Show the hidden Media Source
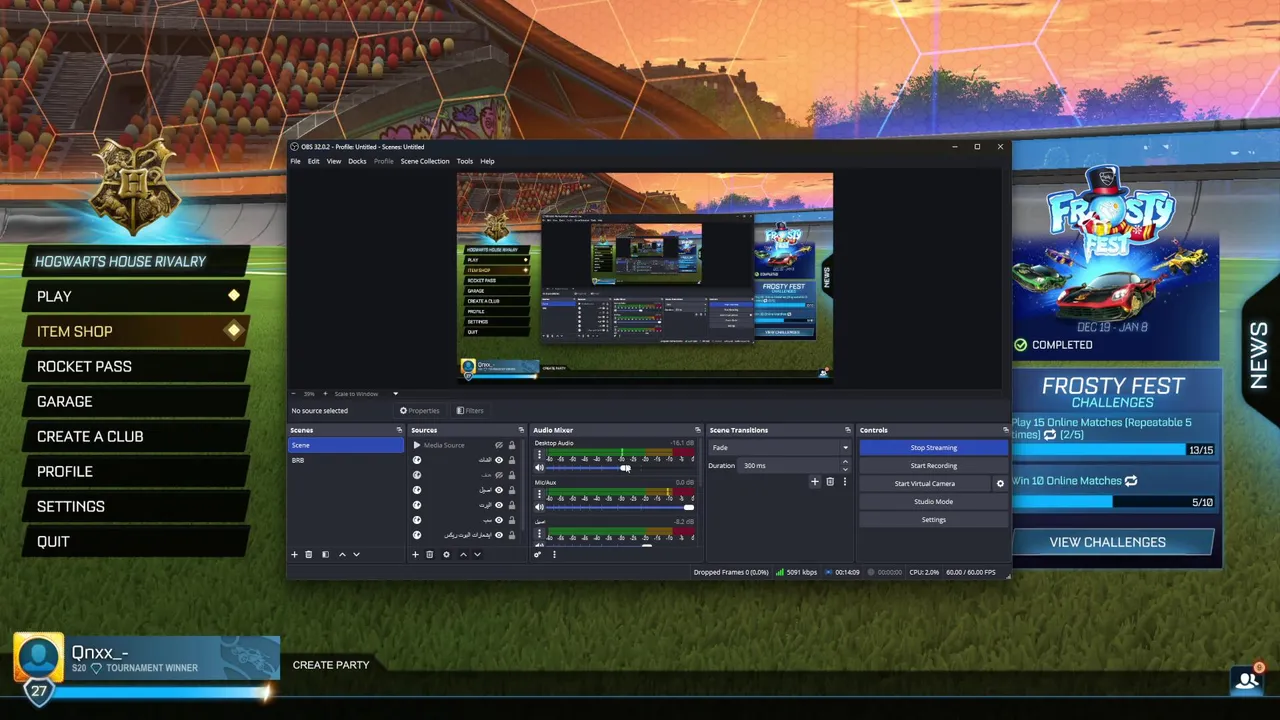Image resolution: width=1280 pixels, height=720 pixels. pyautogui.click(x=499, y=445)
